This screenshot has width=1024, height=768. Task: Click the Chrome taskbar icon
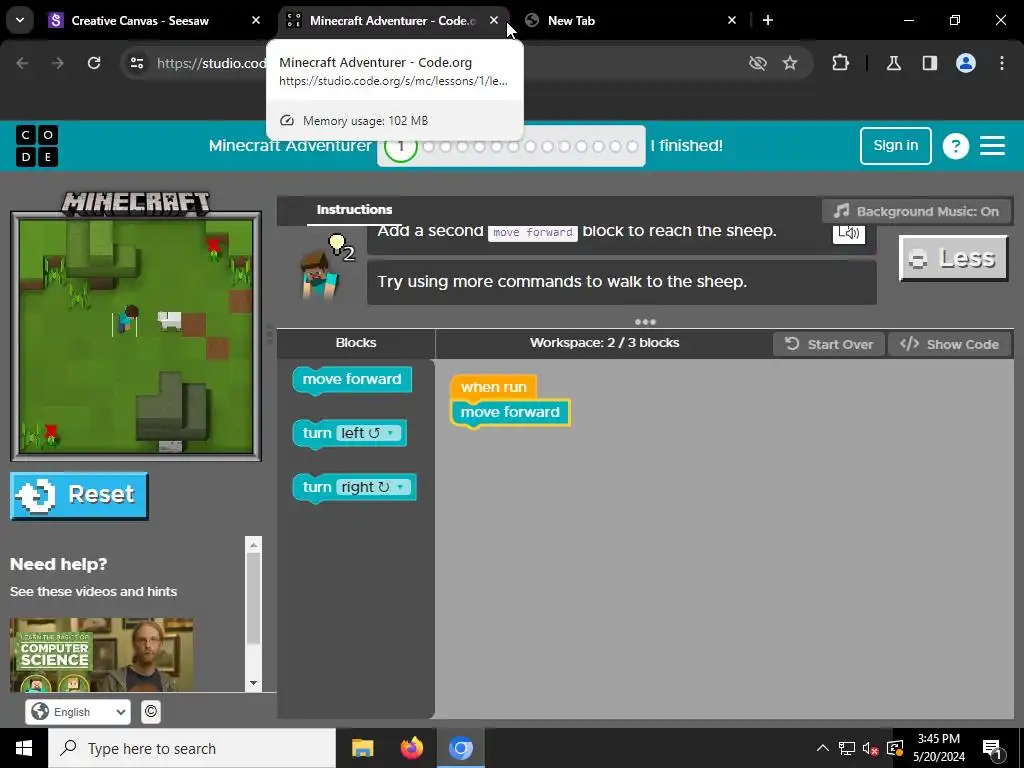tap(460, 748)
